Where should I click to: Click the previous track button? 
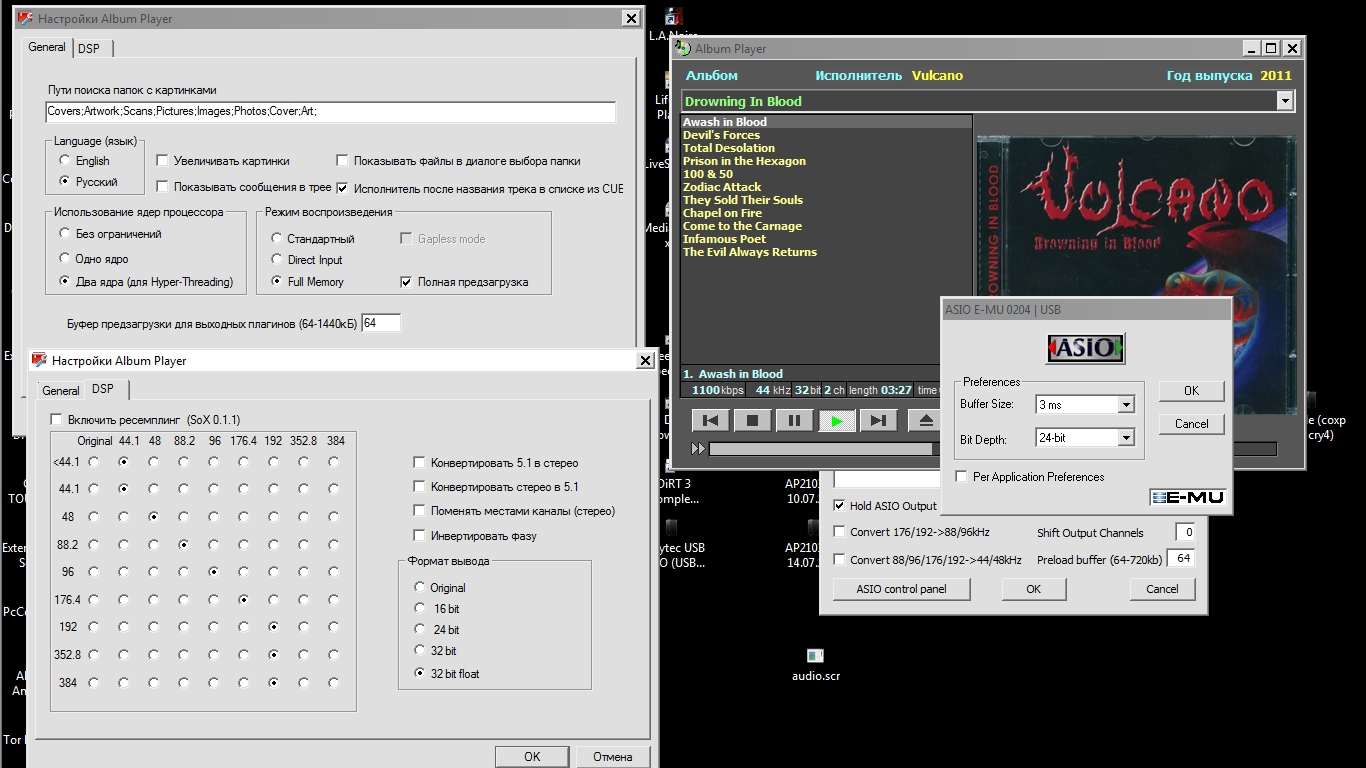[x=711, y=421]
